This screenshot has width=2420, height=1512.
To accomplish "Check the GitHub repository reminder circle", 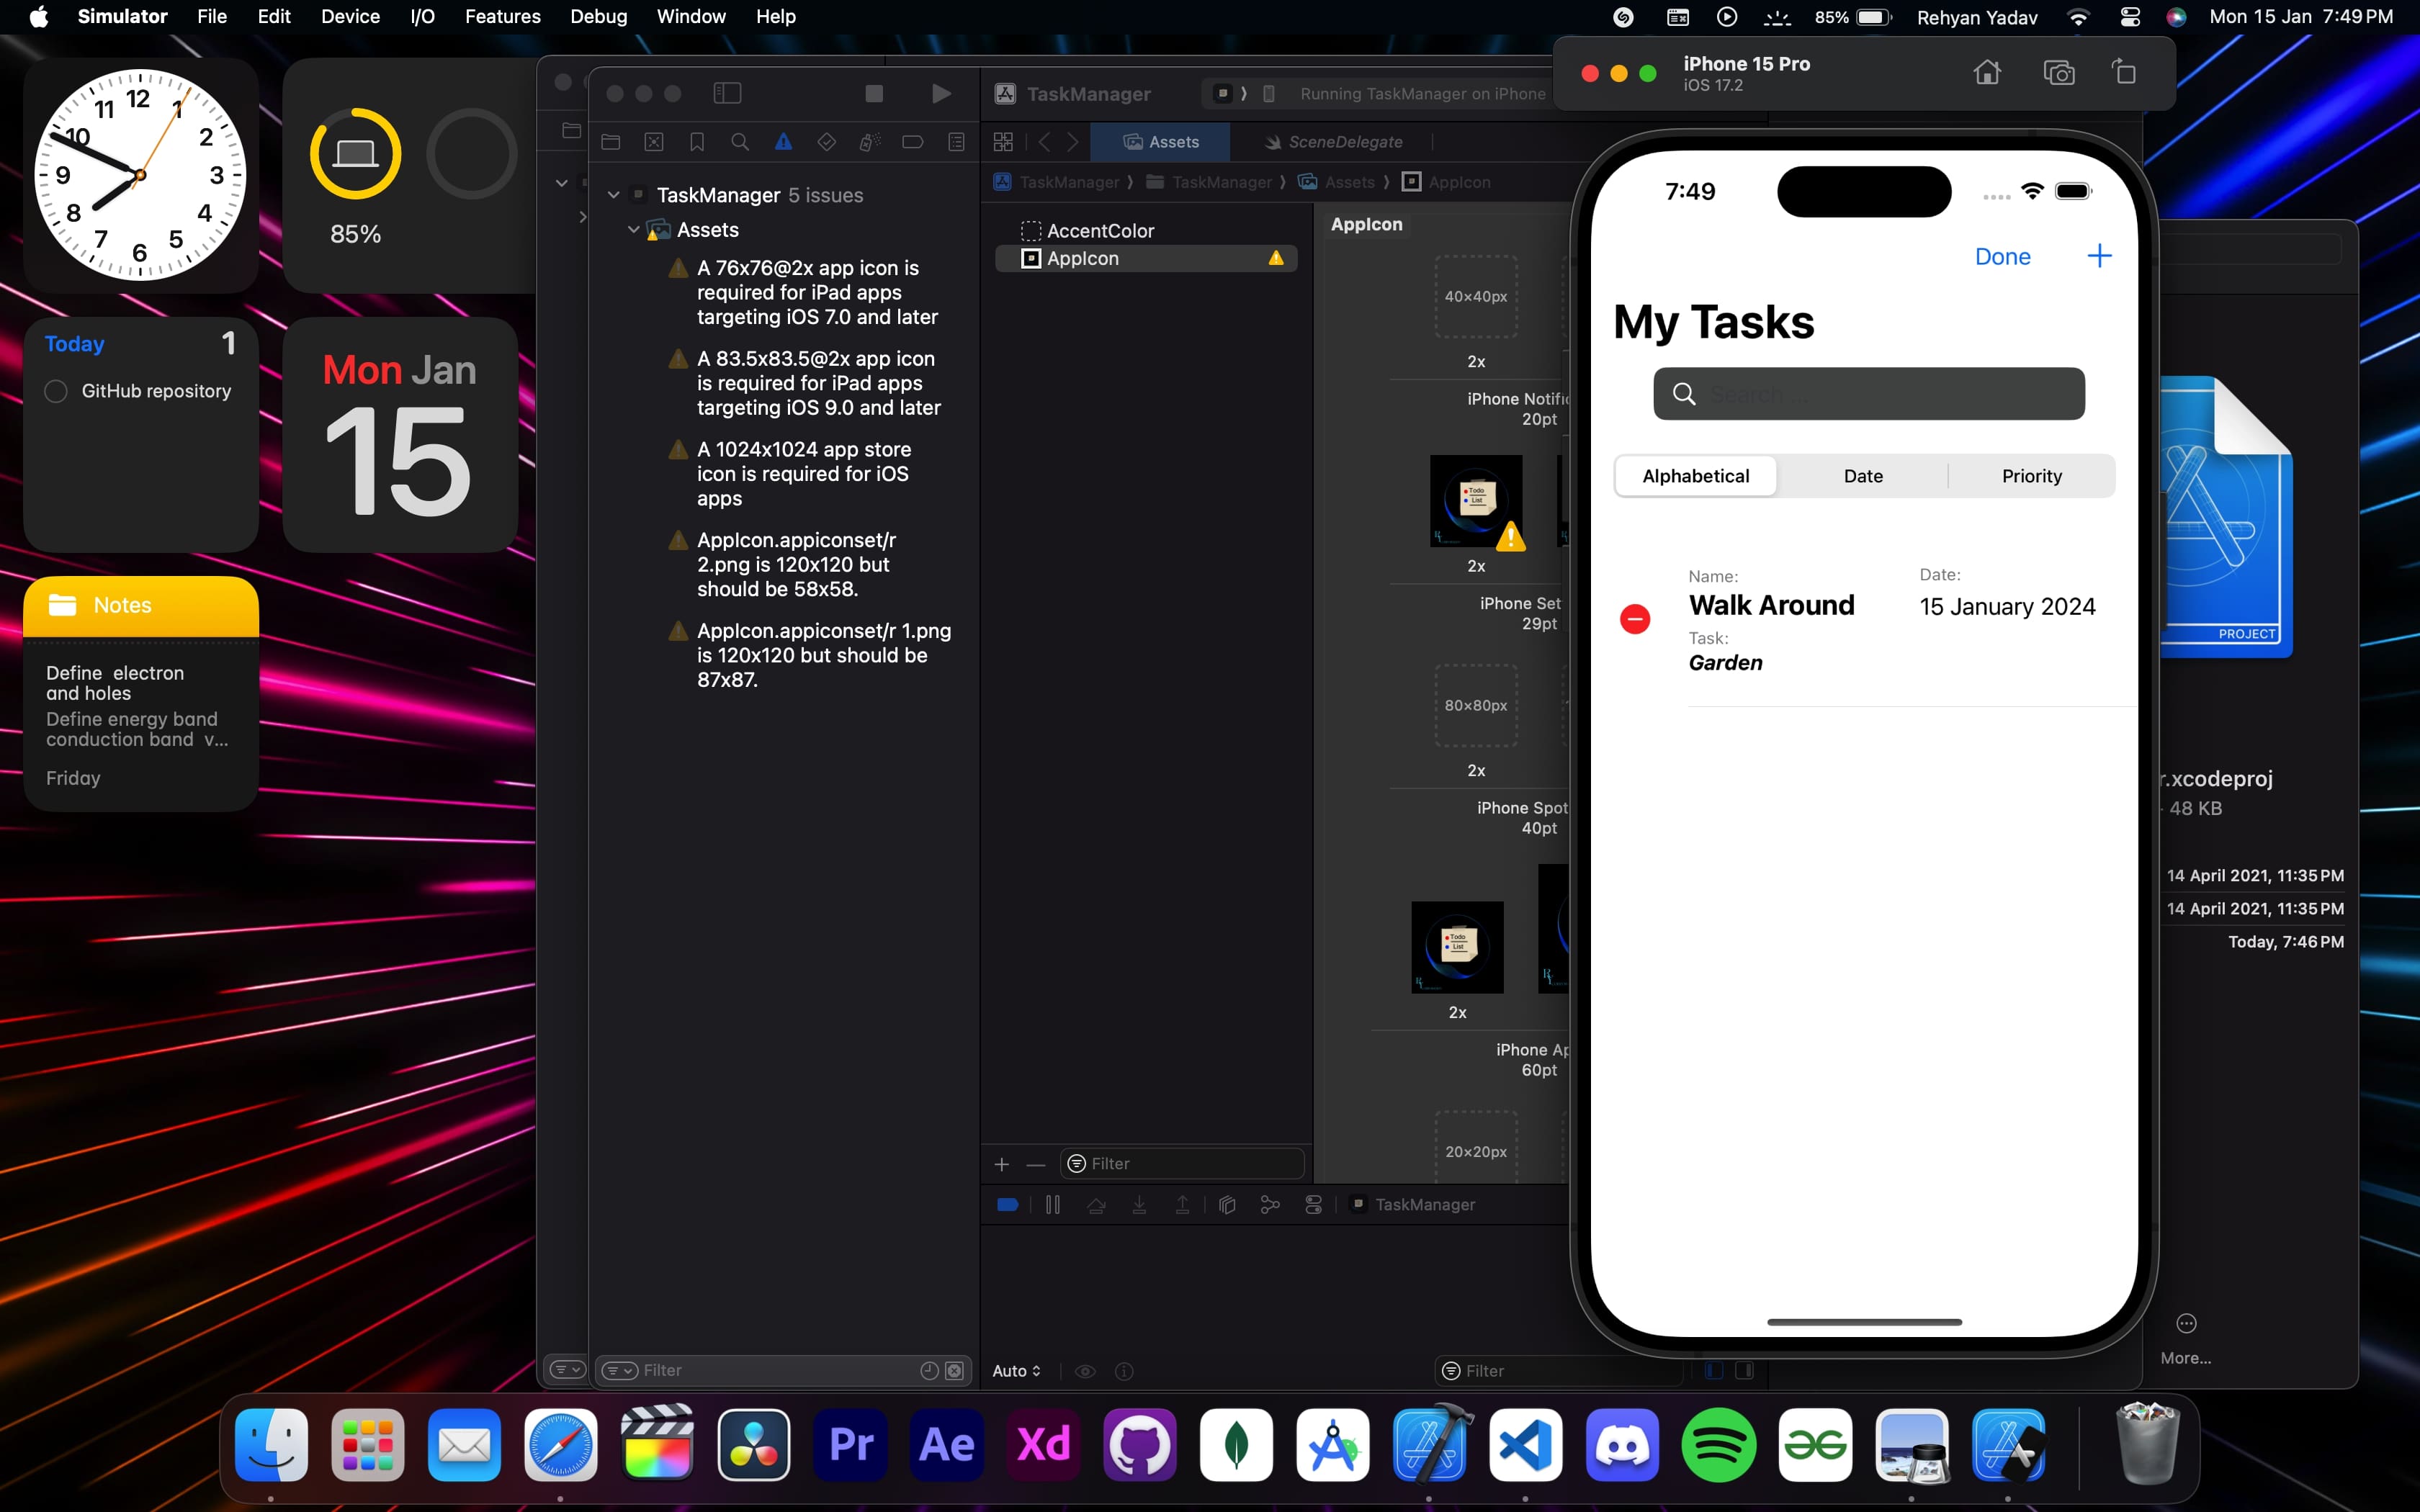I will [56, 391].
